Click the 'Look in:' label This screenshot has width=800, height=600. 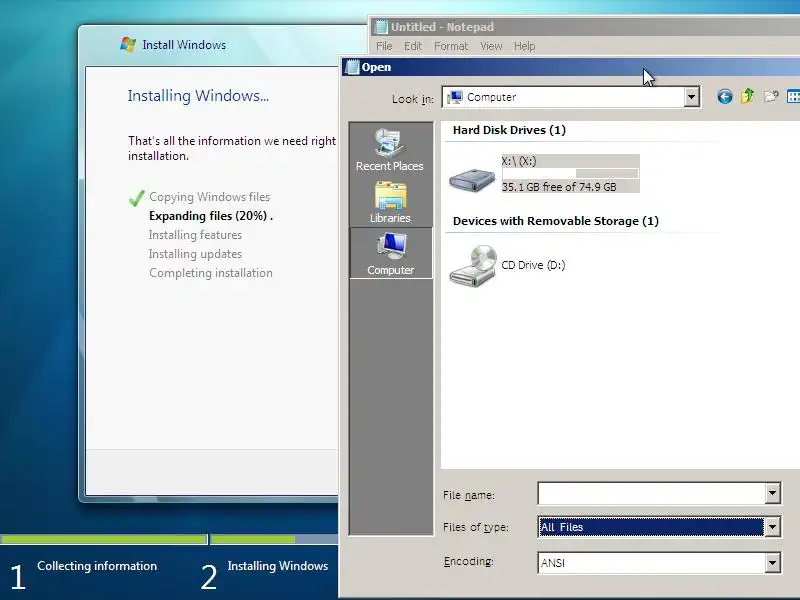pyautogui.click(x=413, y=99)
